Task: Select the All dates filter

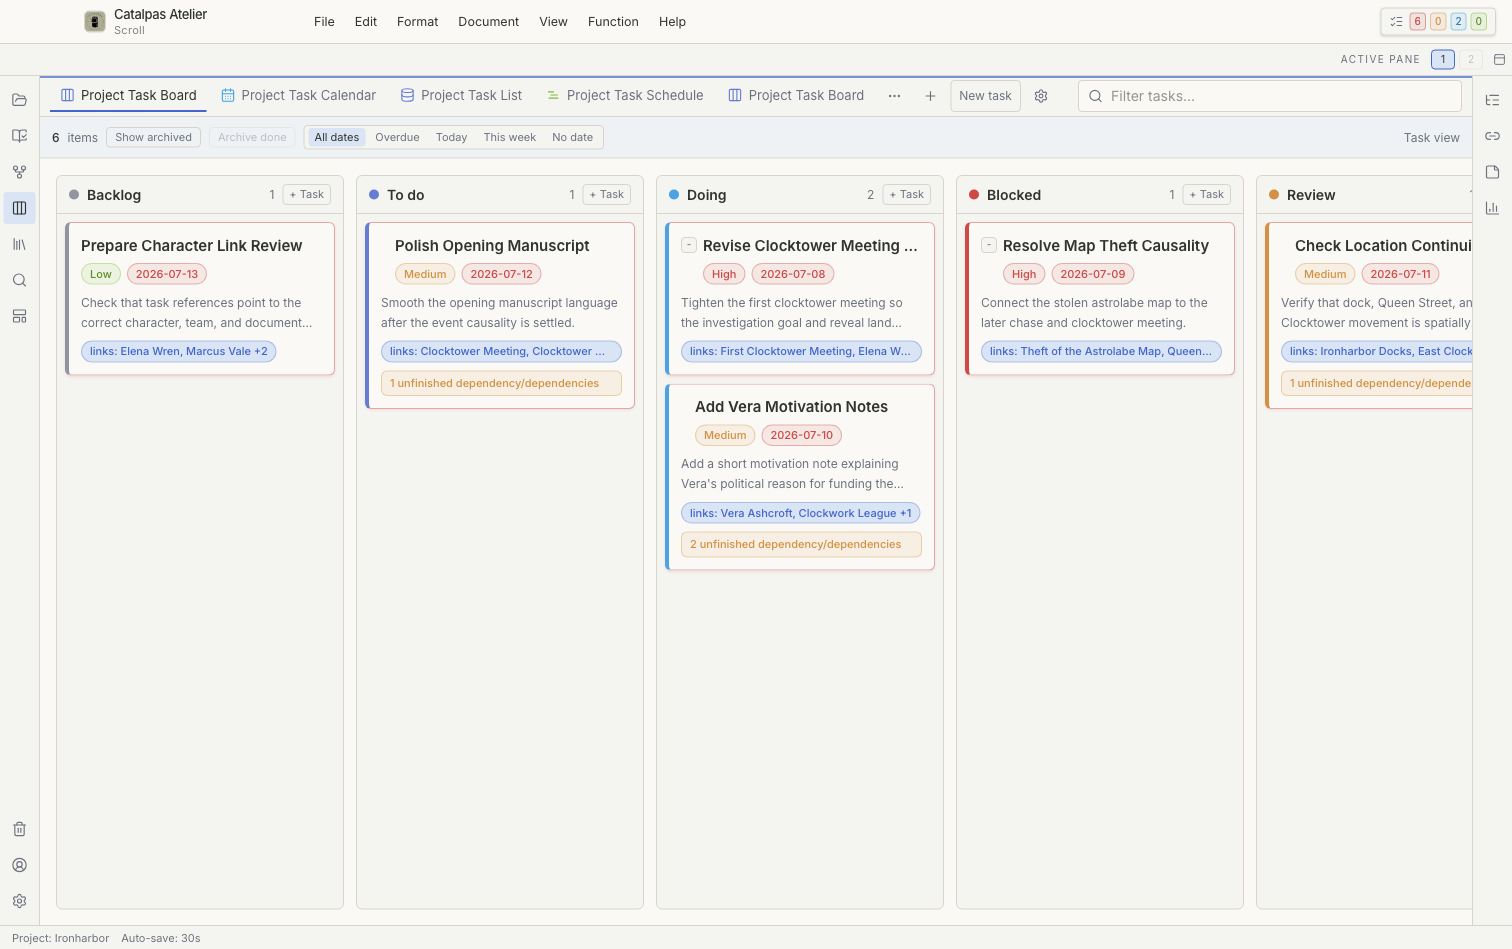Action: coord(336,137)
